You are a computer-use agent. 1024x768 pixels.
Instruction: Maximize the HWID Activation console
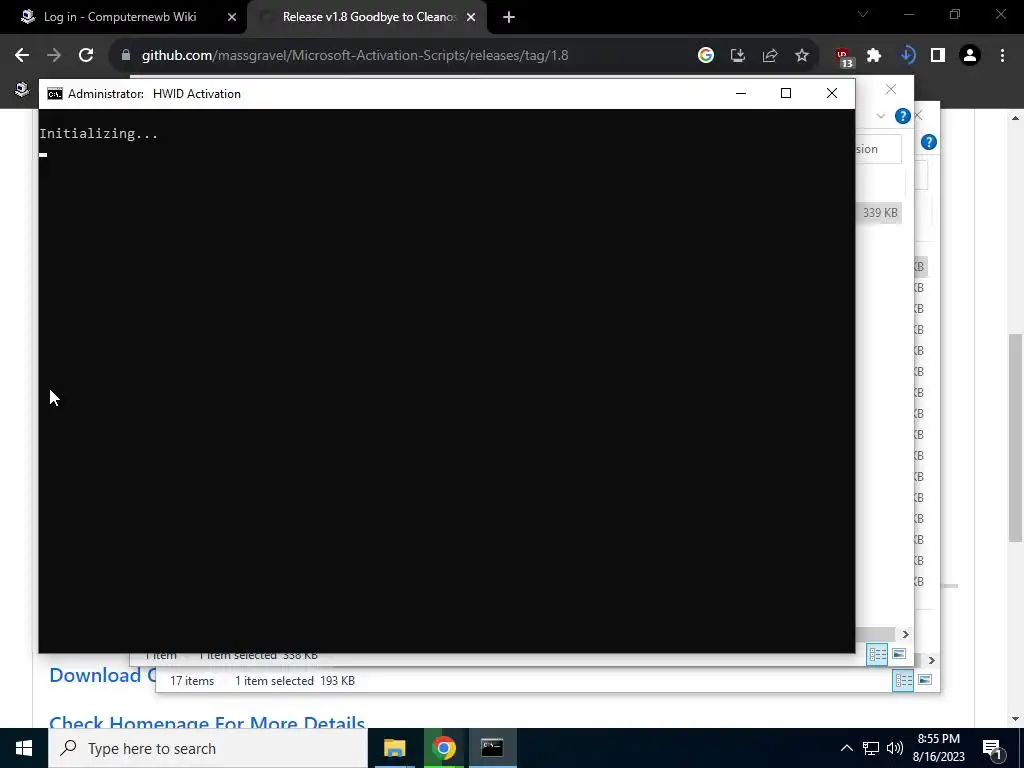[786, 93]
